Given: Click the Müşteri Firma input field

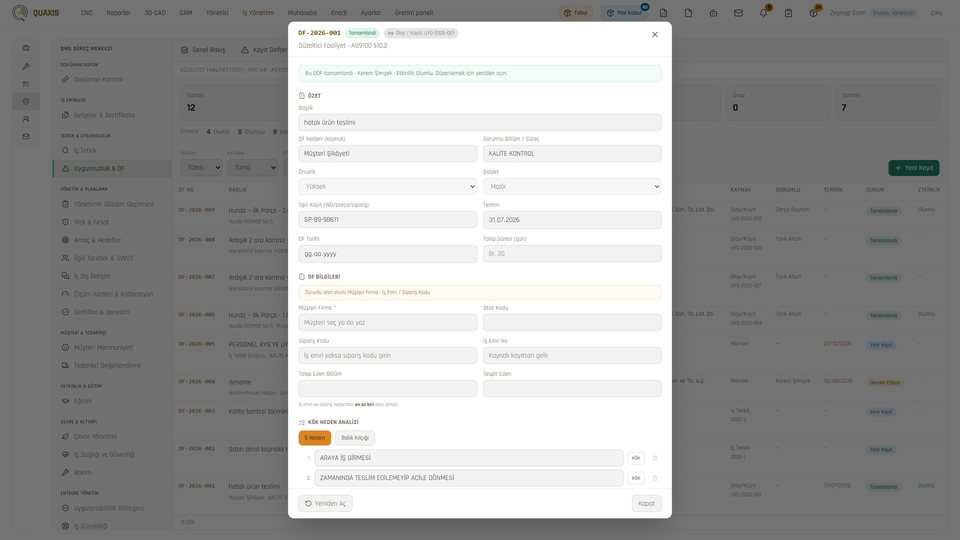Looking at the screenshot, I should tap(388, 323).
